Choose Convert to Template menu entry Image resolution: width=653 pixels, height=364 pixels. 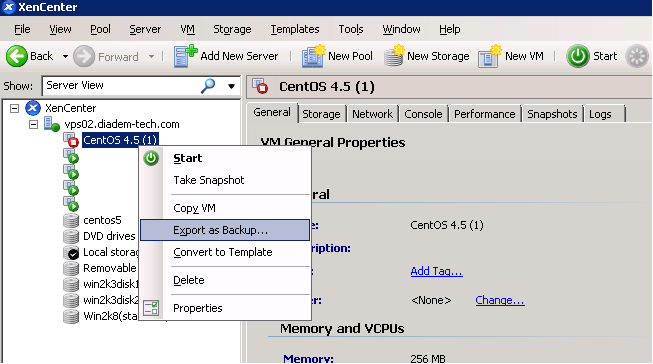coord(225,252)
